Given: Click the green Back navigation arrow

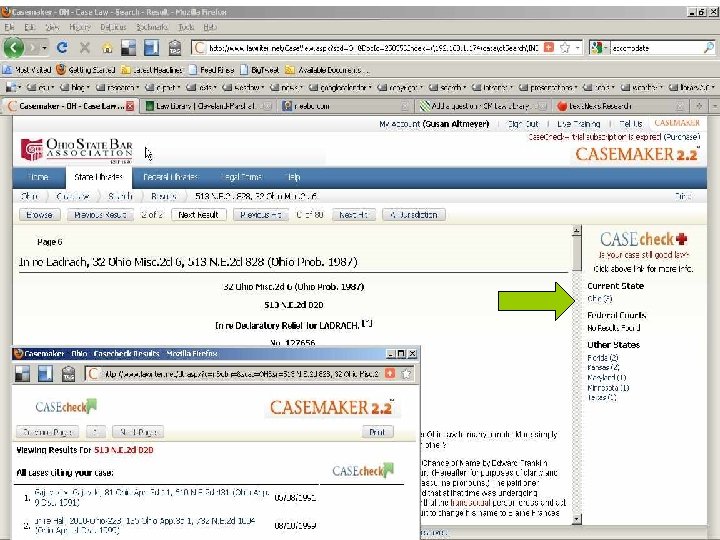Looking at the screenshot, I should [13, 47].
